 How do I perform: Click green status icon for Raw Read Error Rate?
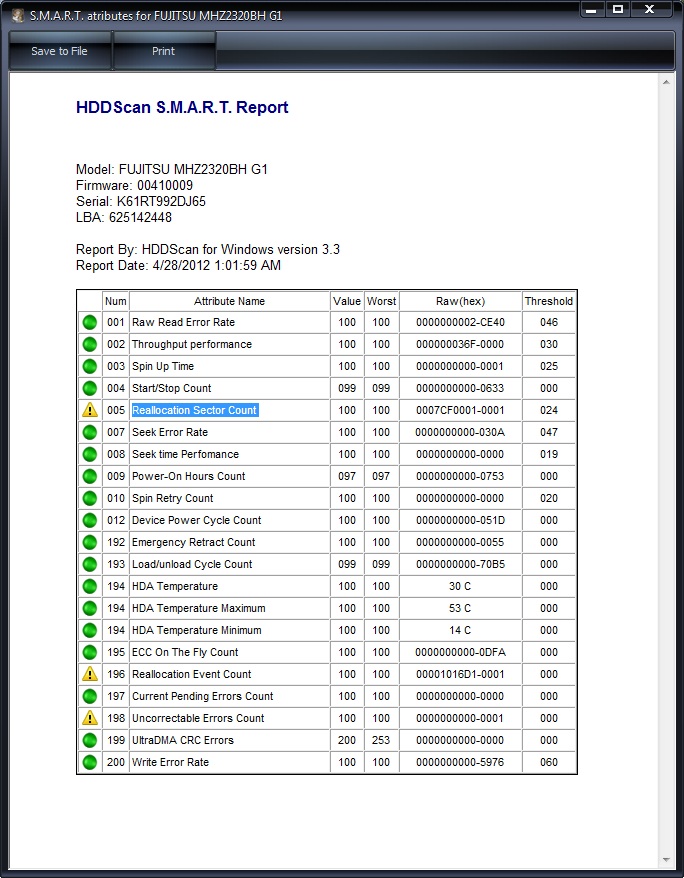(90, 323)
